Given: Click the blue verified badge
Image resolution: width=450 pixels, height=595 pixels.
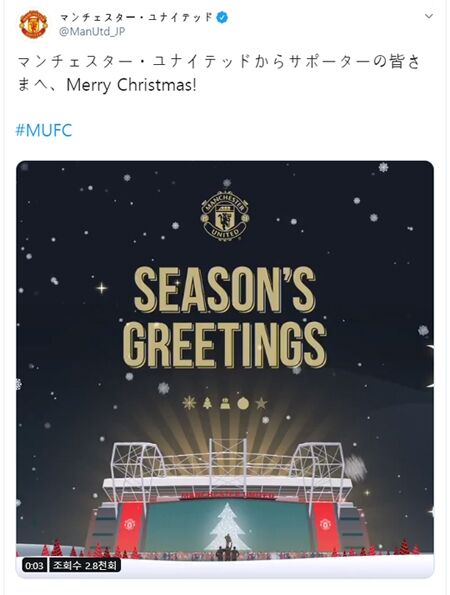Looking at the screenshot, I should [x=222, y=17].
